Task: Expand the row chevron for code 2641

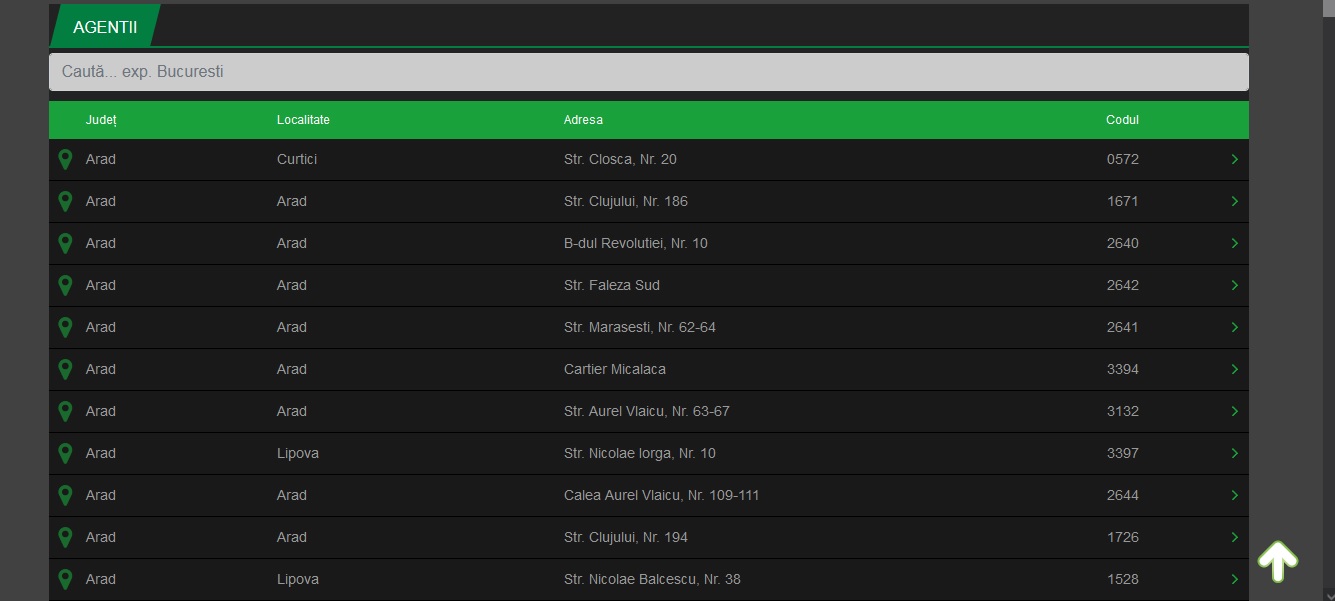Action: click(1235, 327)
